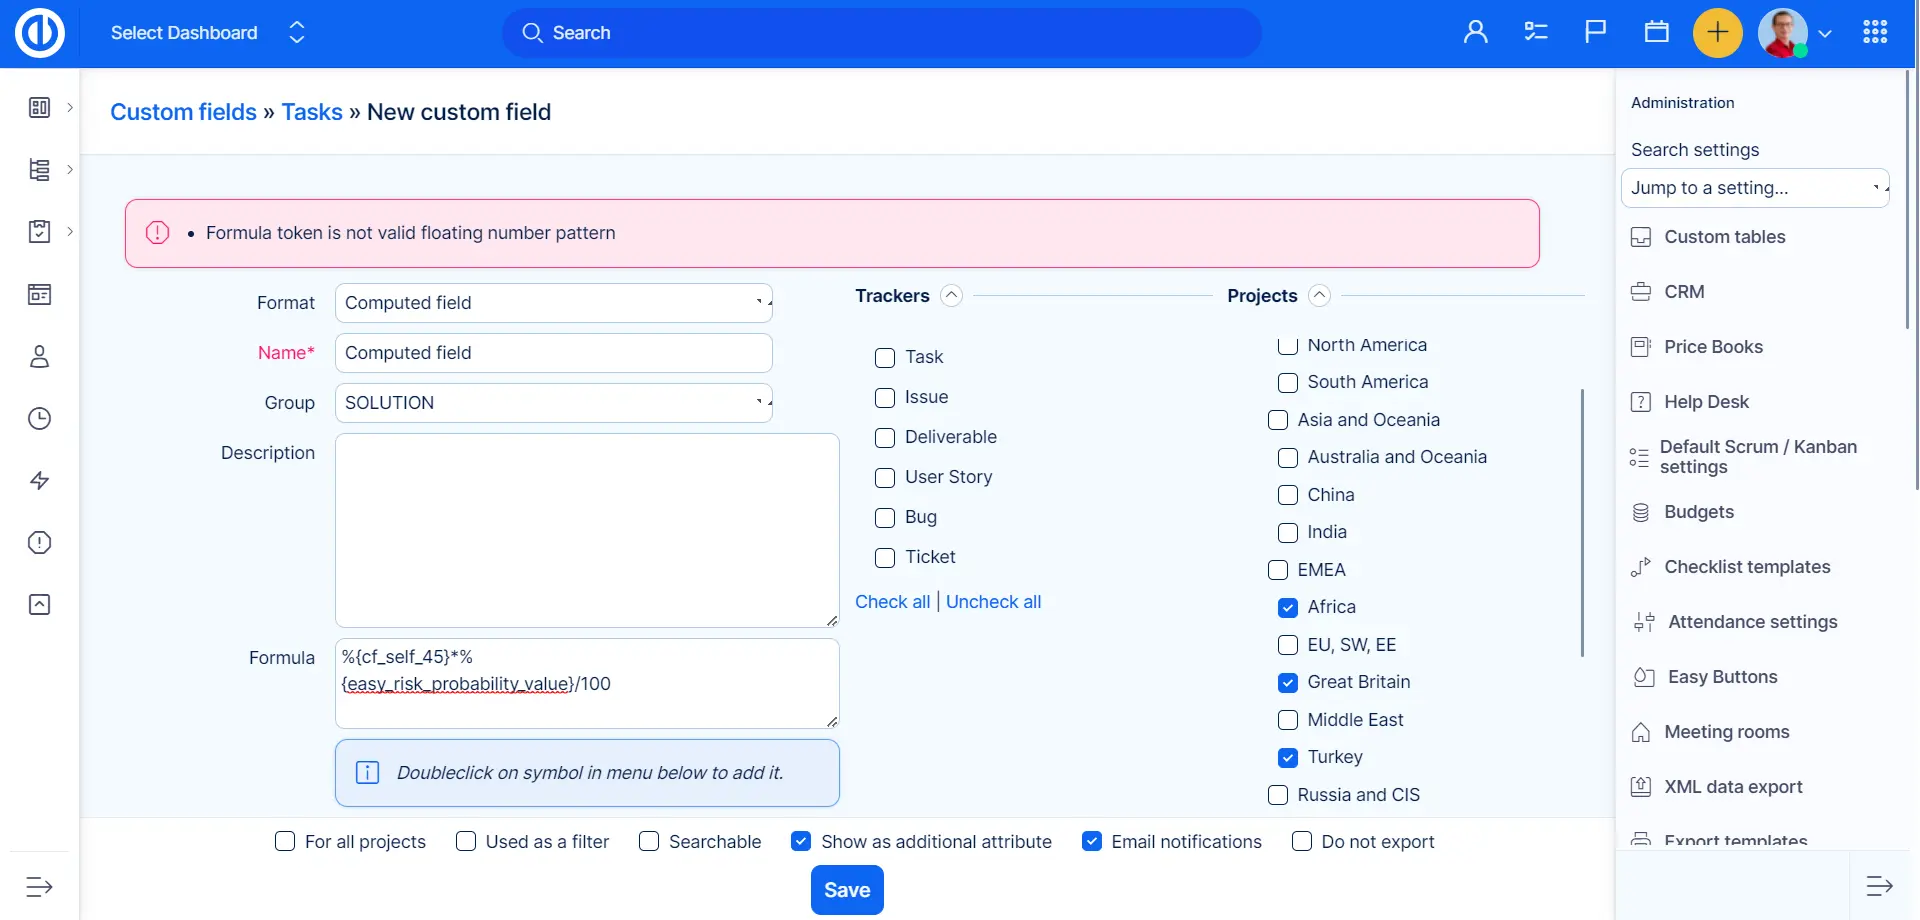Screen dimensions: 1920x920
Task: Open the nine-dot apps grid menu
Action: pyautogui.click(x=1875, y=33)
